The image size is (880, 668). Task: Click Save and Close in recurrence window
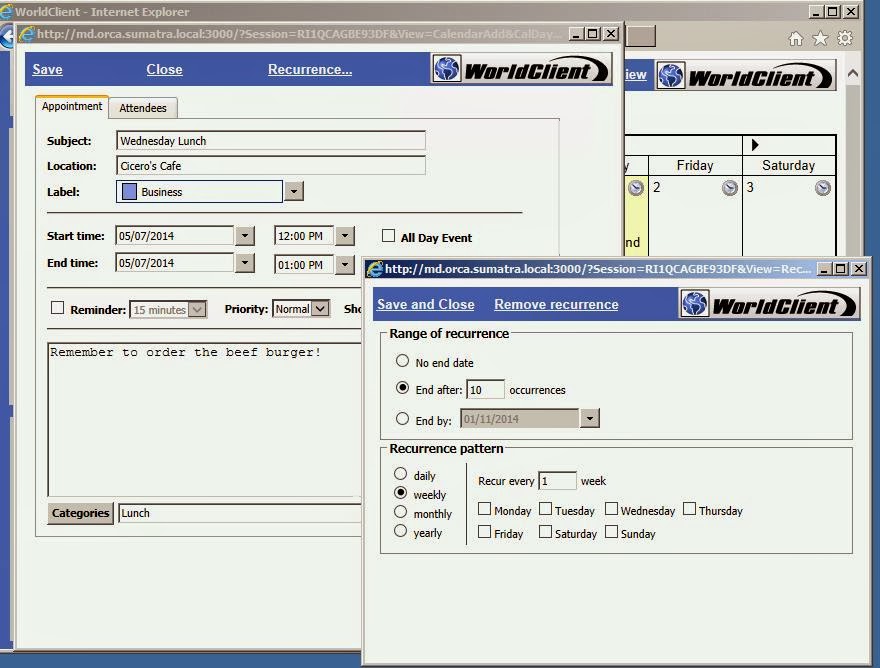[x=425, y=304]
